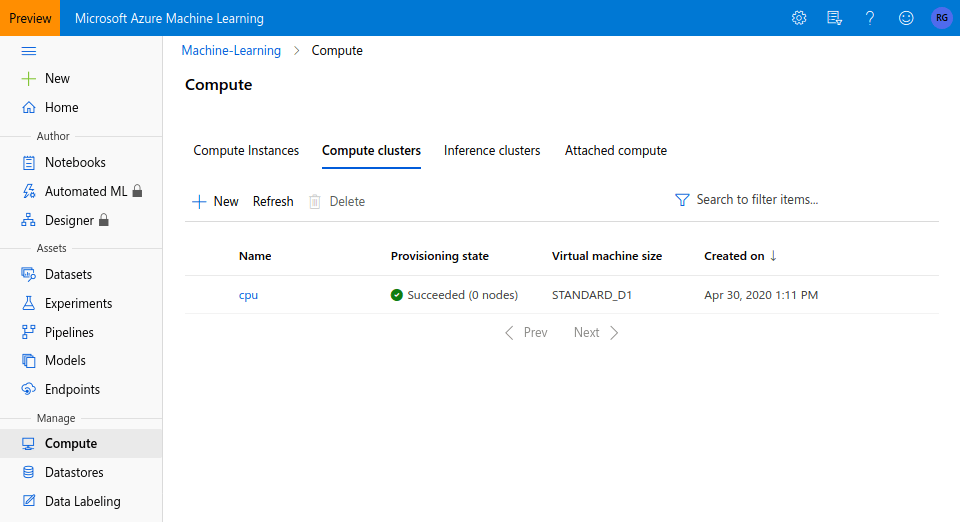Click the Home text in sidebar

(x=62, y=108)
